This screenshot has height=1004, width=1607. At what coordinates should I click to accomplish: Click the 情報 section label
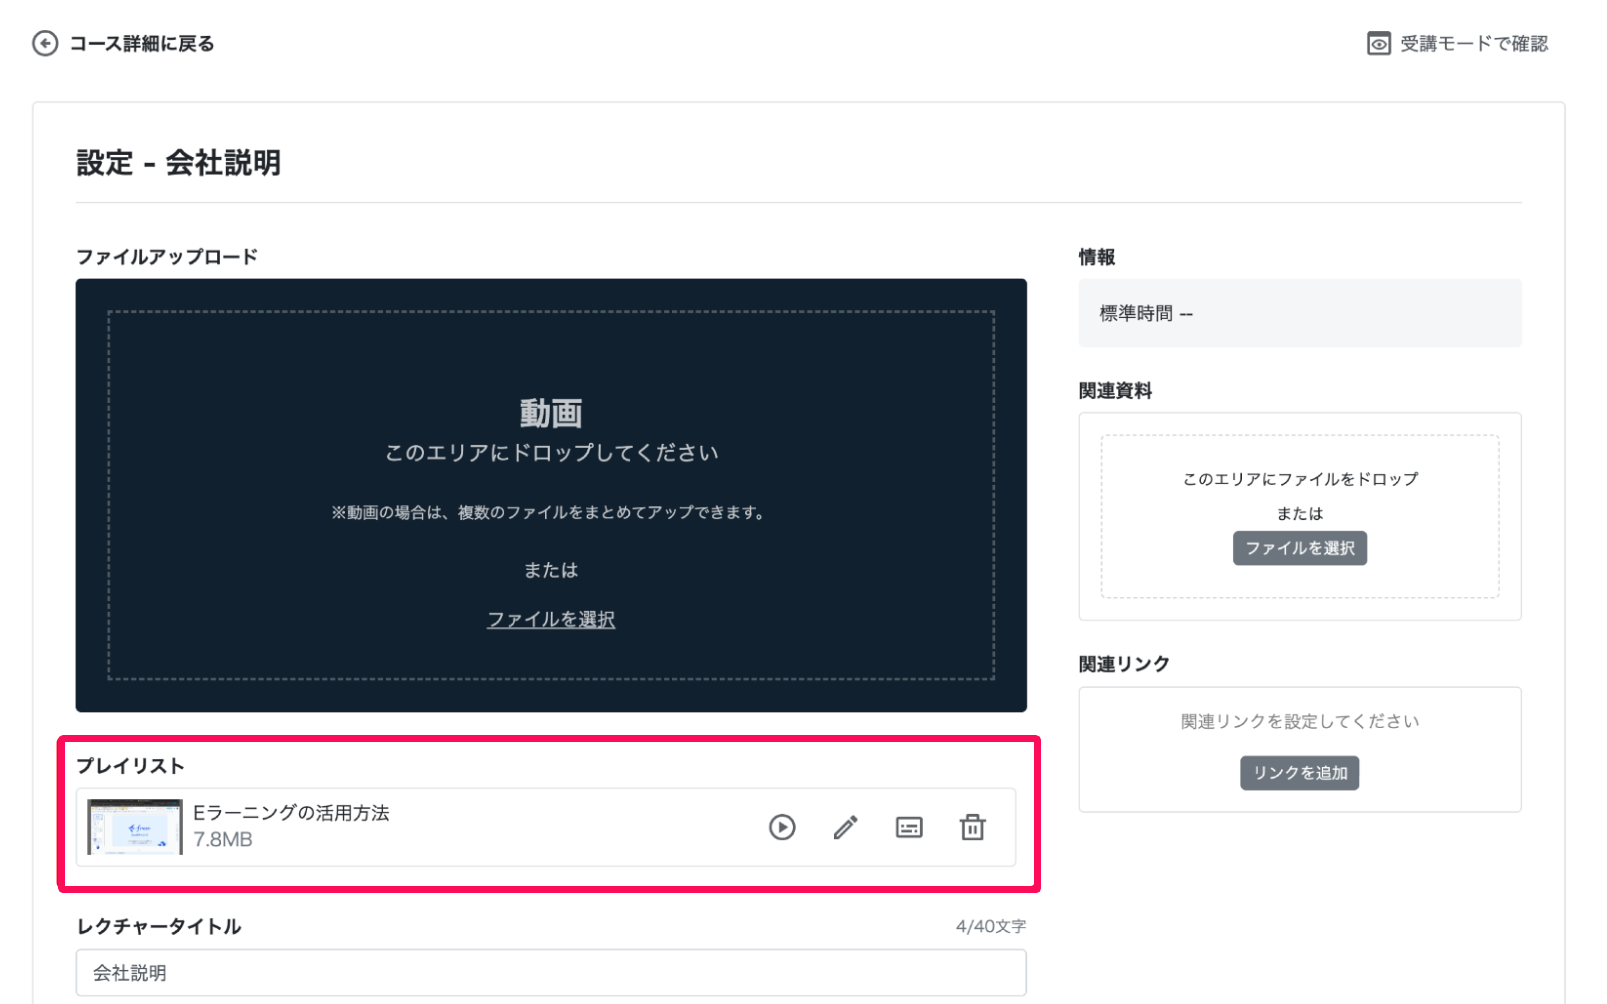[1097, 257]
